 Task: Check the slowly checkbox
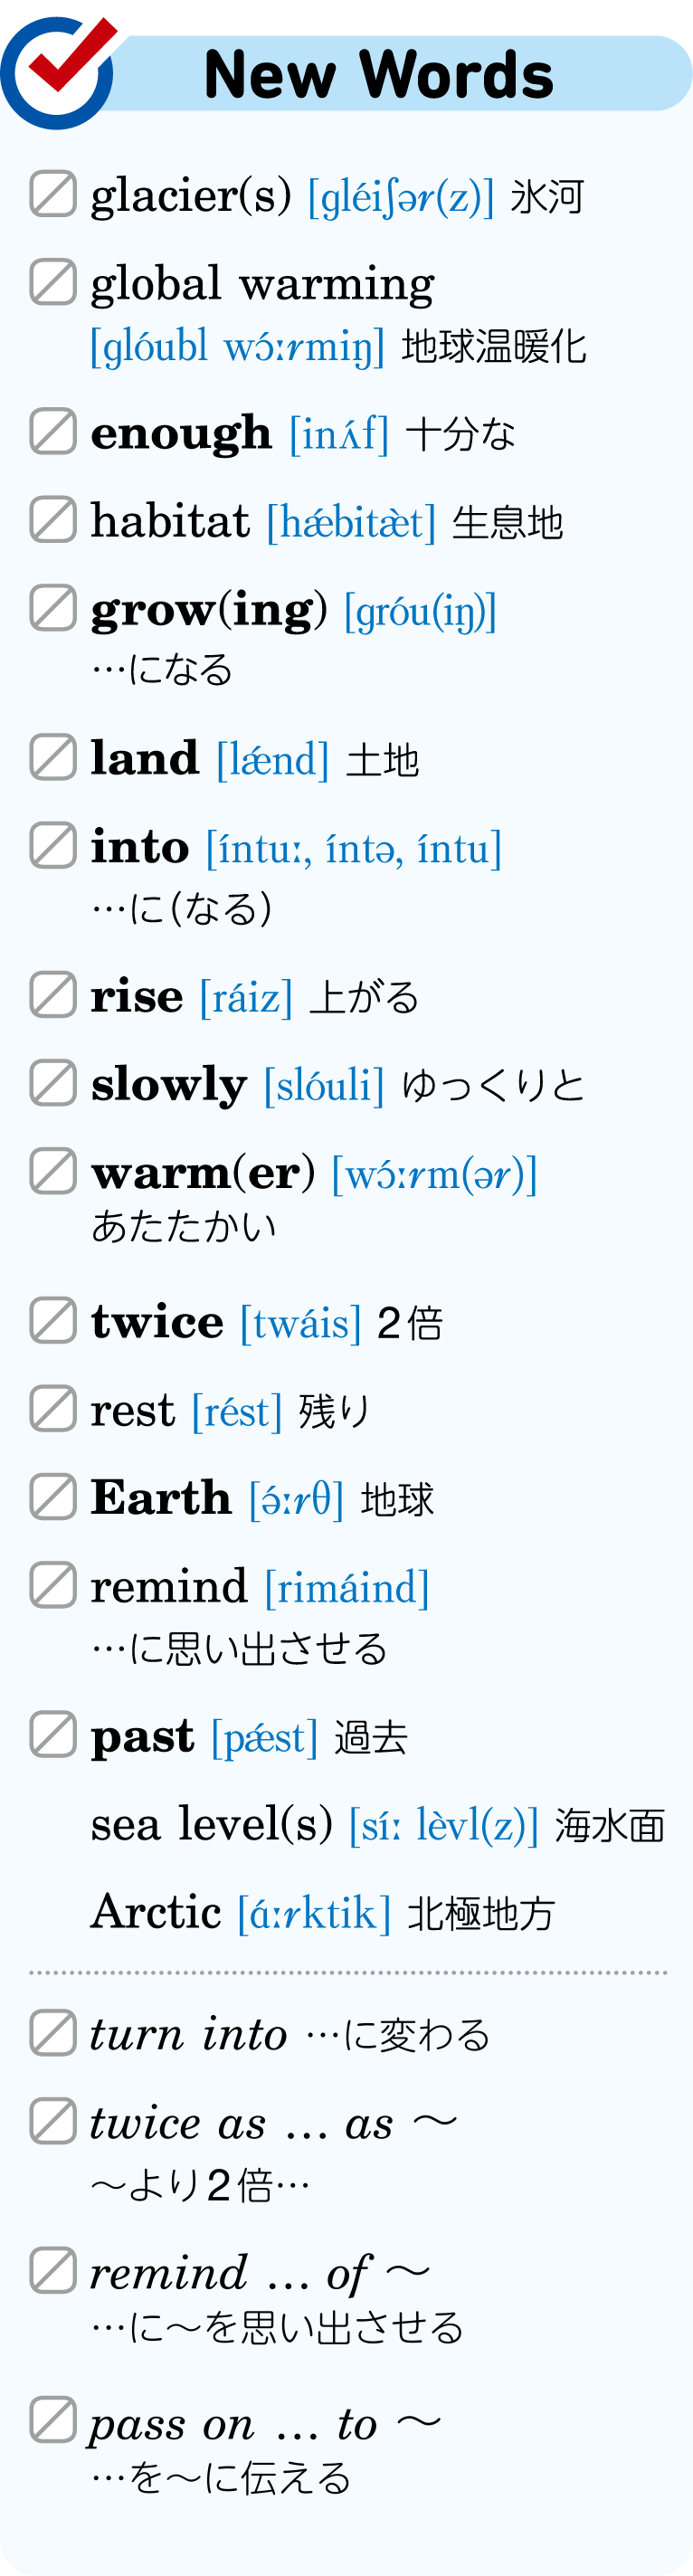tap(53, 1083)
